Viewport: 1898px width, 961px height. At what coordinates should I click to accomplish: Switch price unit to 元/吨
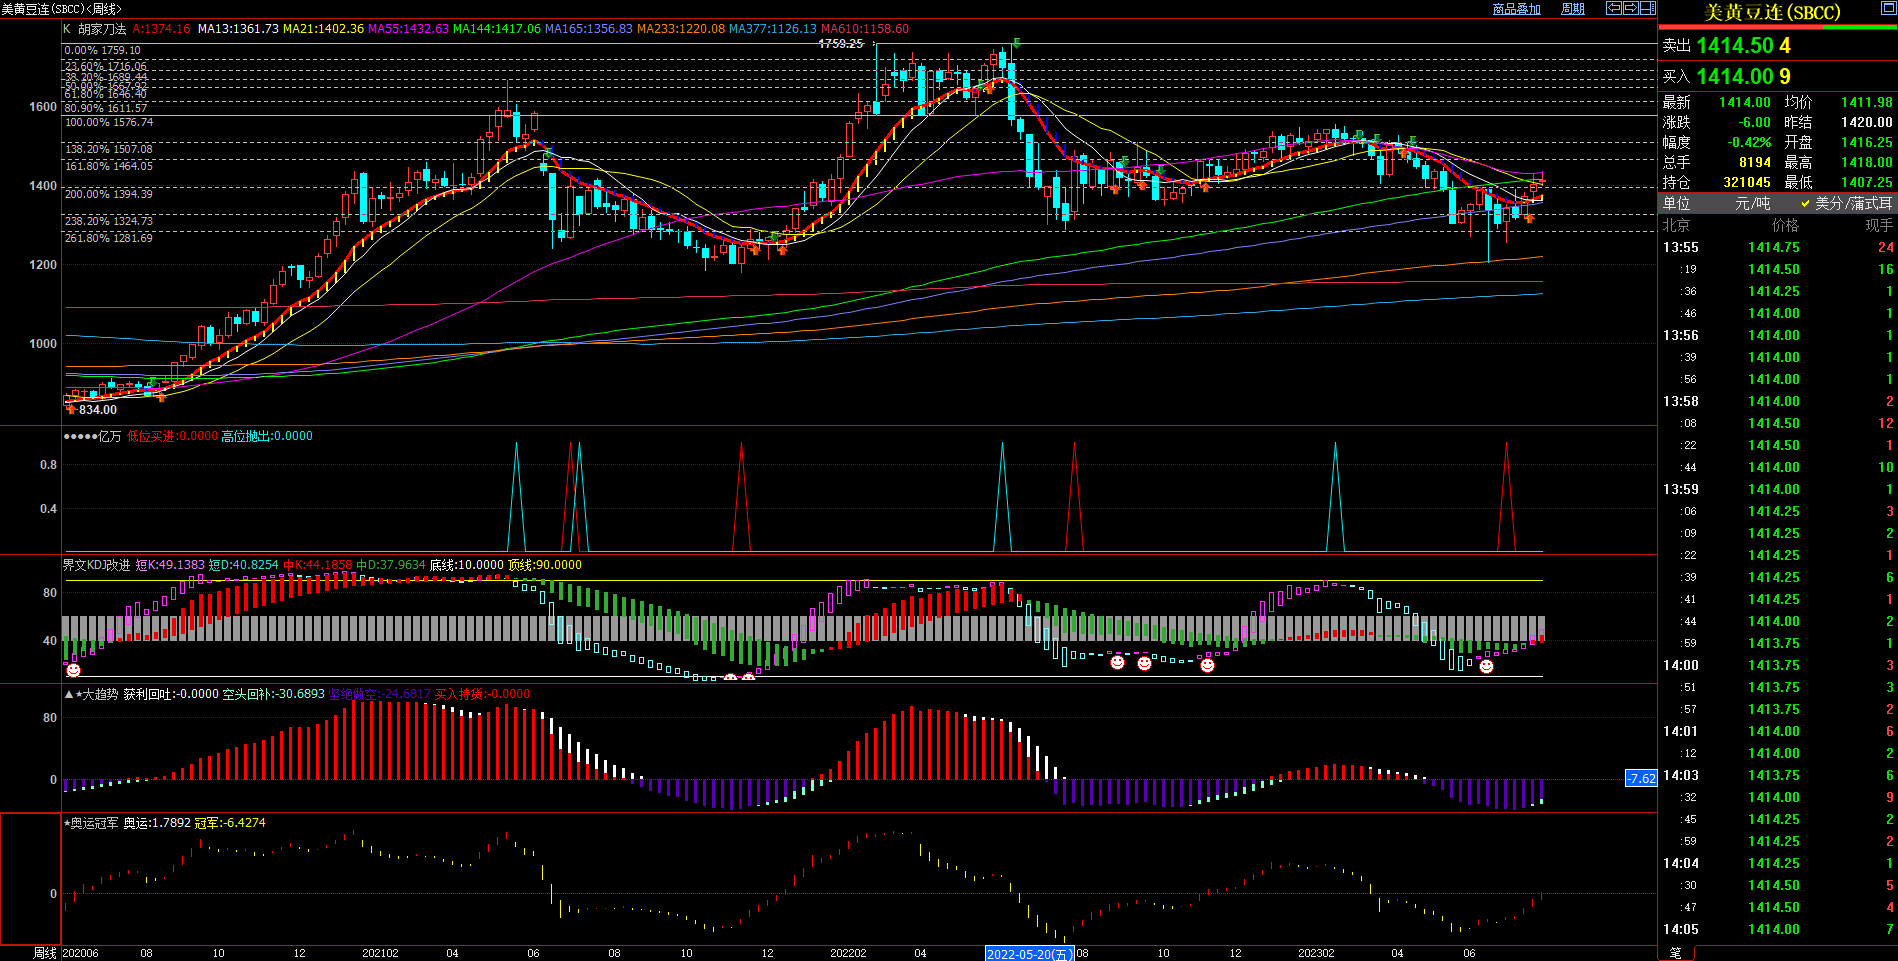pyautogui.click(x=1752, y=203)
